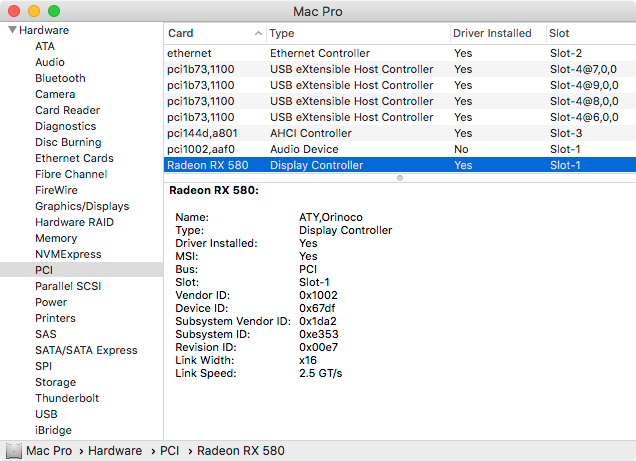Screen dimensions: 636x461
Task: Sort by Driver Installed column header
Action: pyautogui.click(x=498, y=33)
